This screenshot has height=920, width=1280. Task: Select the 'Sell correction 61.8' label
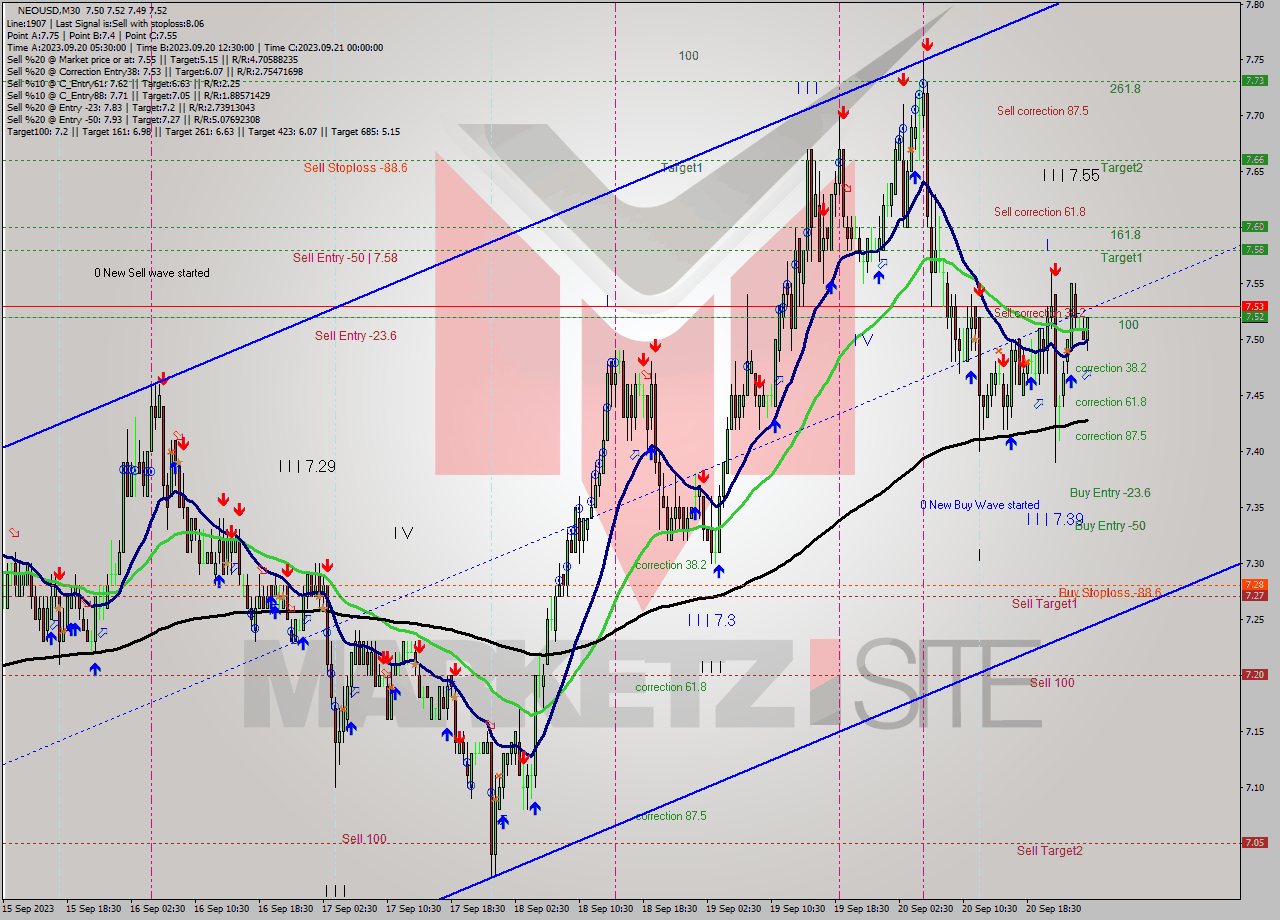tap(1039, 212)
